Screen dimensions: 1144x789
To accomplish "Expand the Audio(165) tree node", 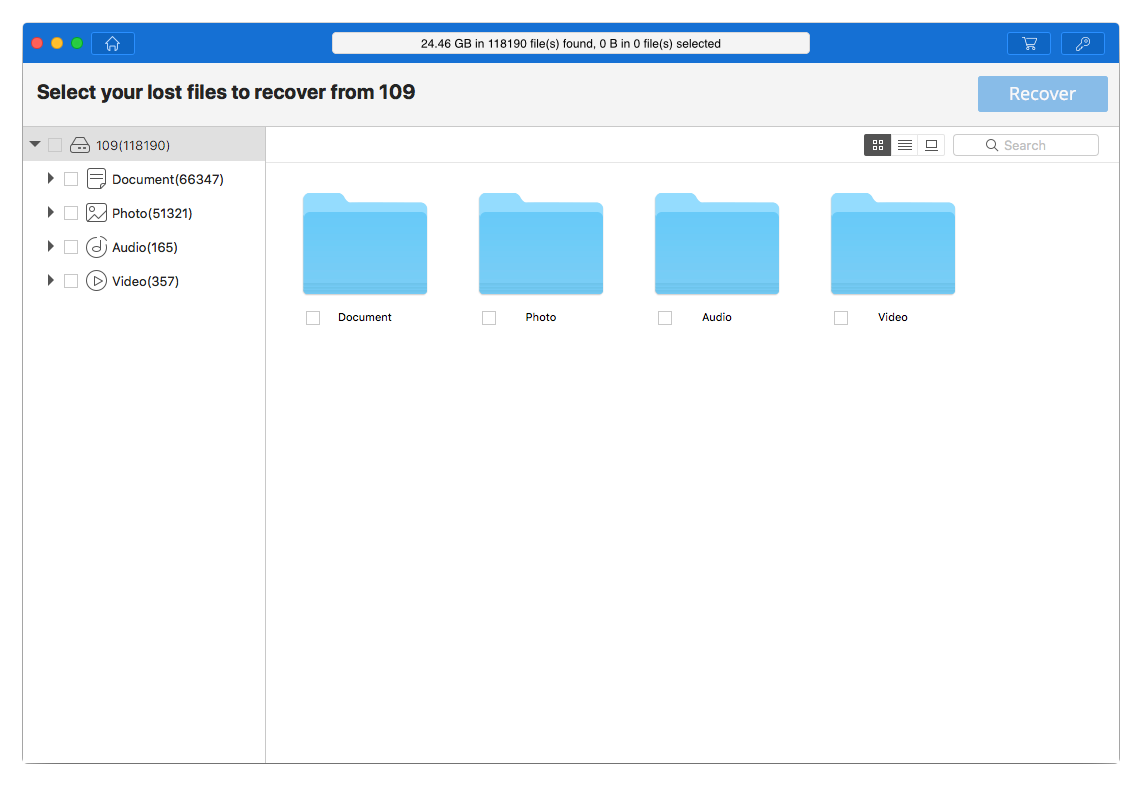I will [x=50, y=247].
